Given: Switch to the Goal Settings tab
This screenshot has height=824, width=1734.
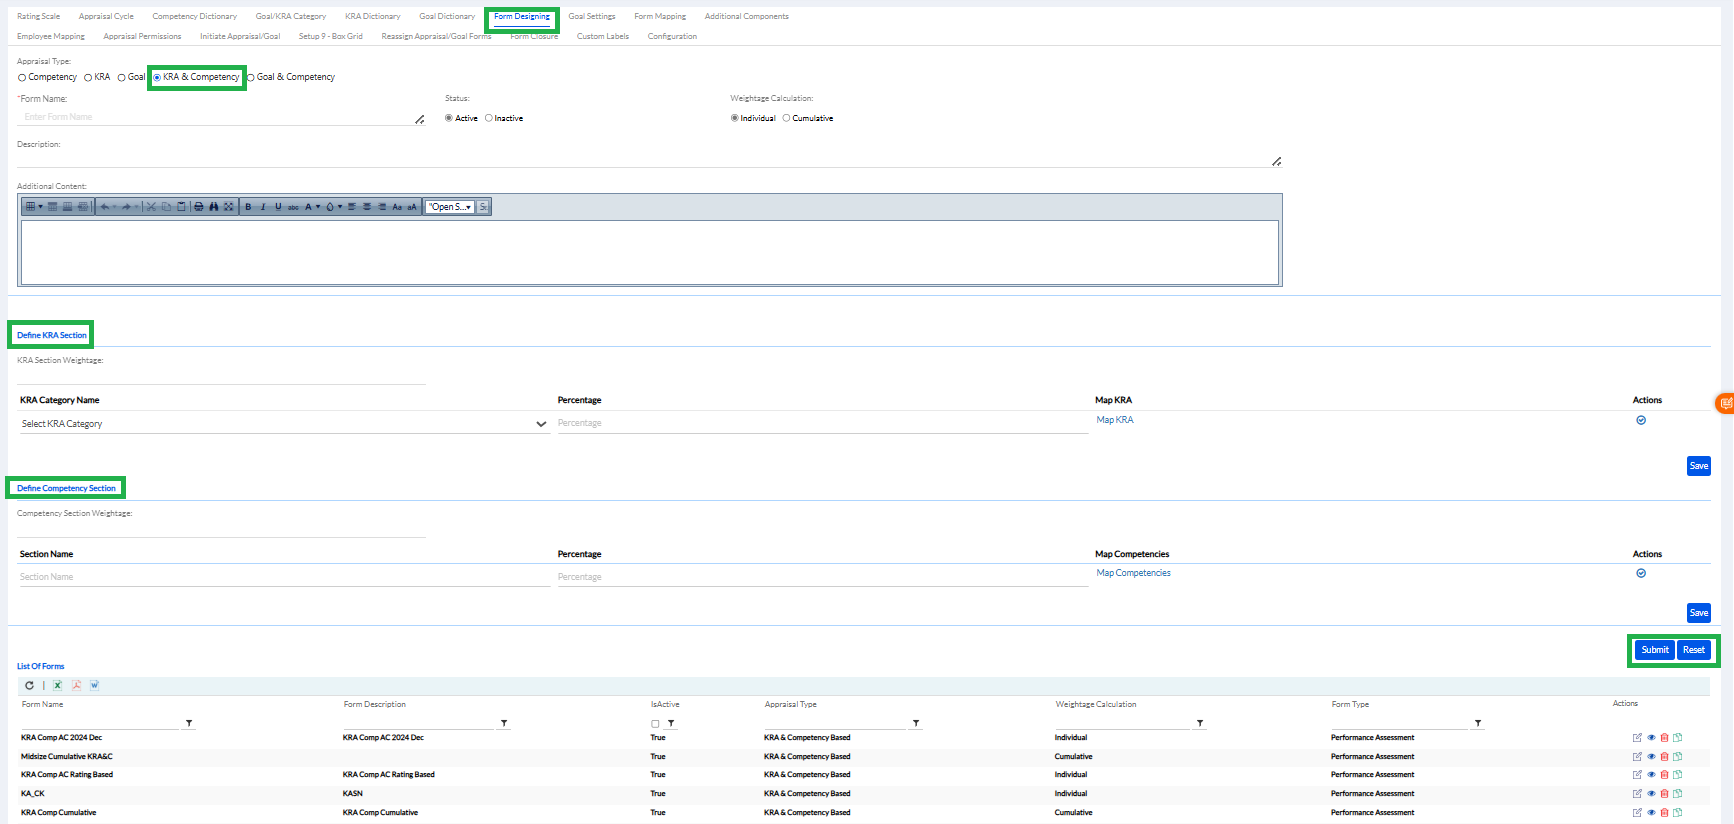Looking at the screenshot, I should (592, 17).
